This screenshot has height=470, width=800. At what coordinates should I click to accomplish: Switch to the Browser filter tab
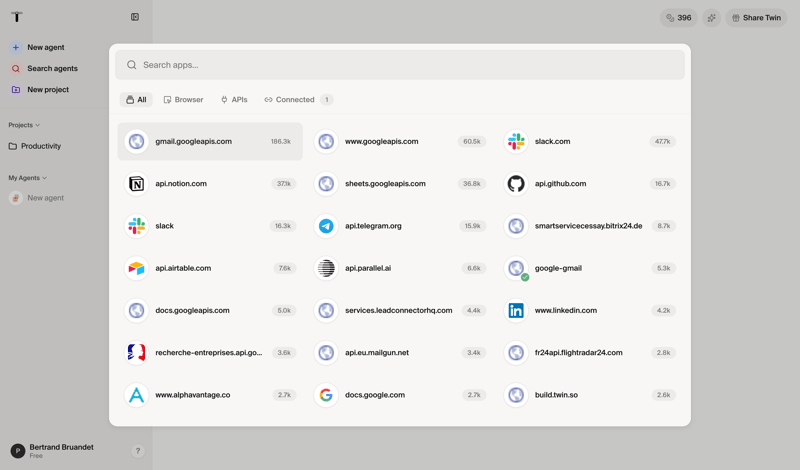tap(183, 100)
